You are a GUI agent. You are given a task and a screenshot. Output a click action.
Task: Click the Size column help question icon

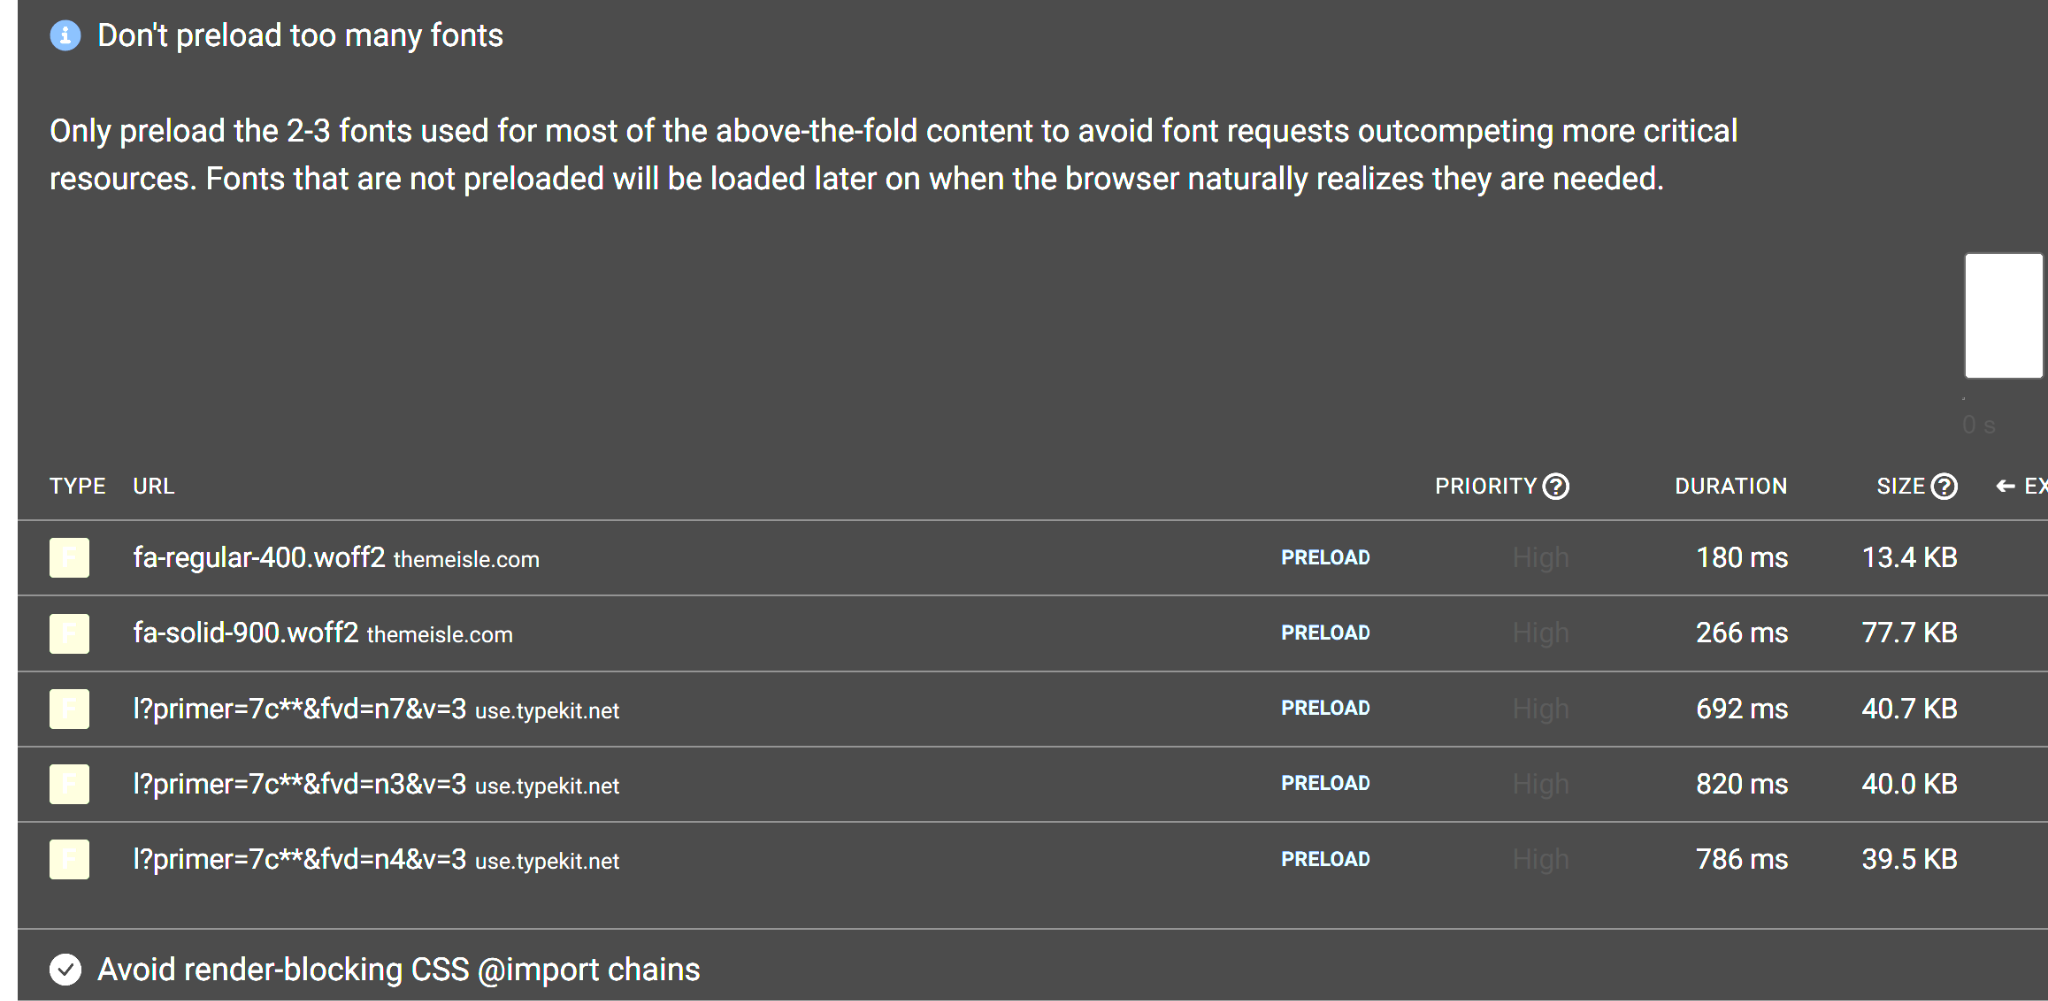pos(1944,486)
